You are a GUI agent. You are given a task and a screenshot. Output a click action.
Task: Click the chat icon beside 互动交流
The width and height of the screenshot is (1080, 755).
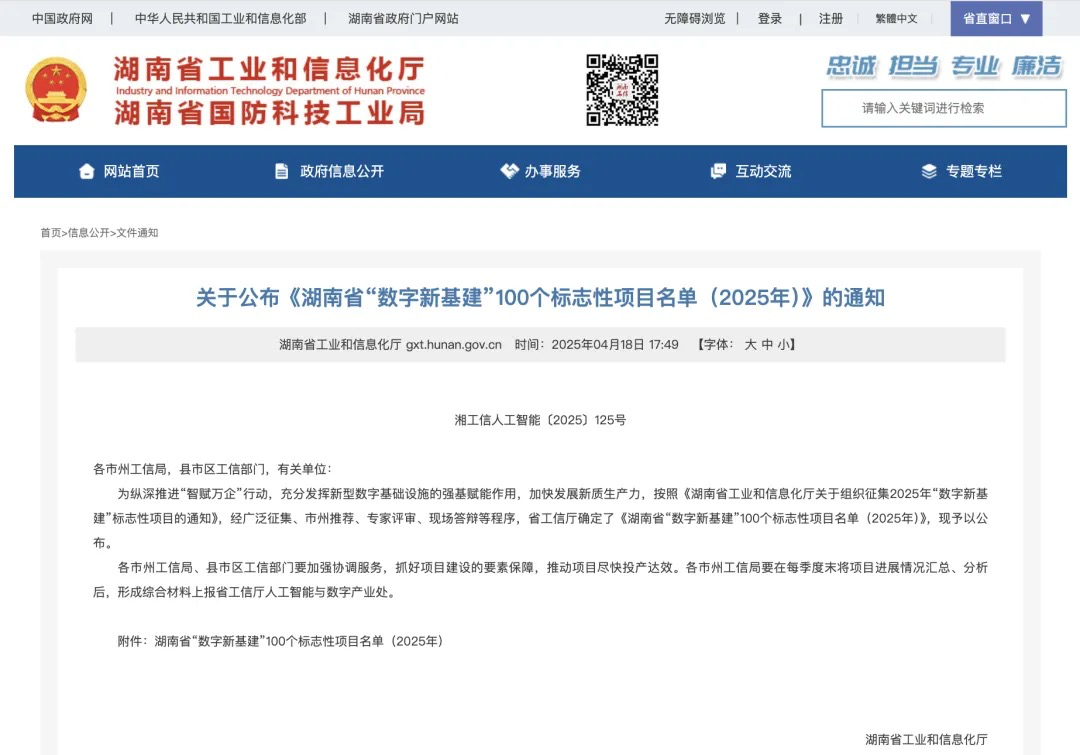coord(718,171)
